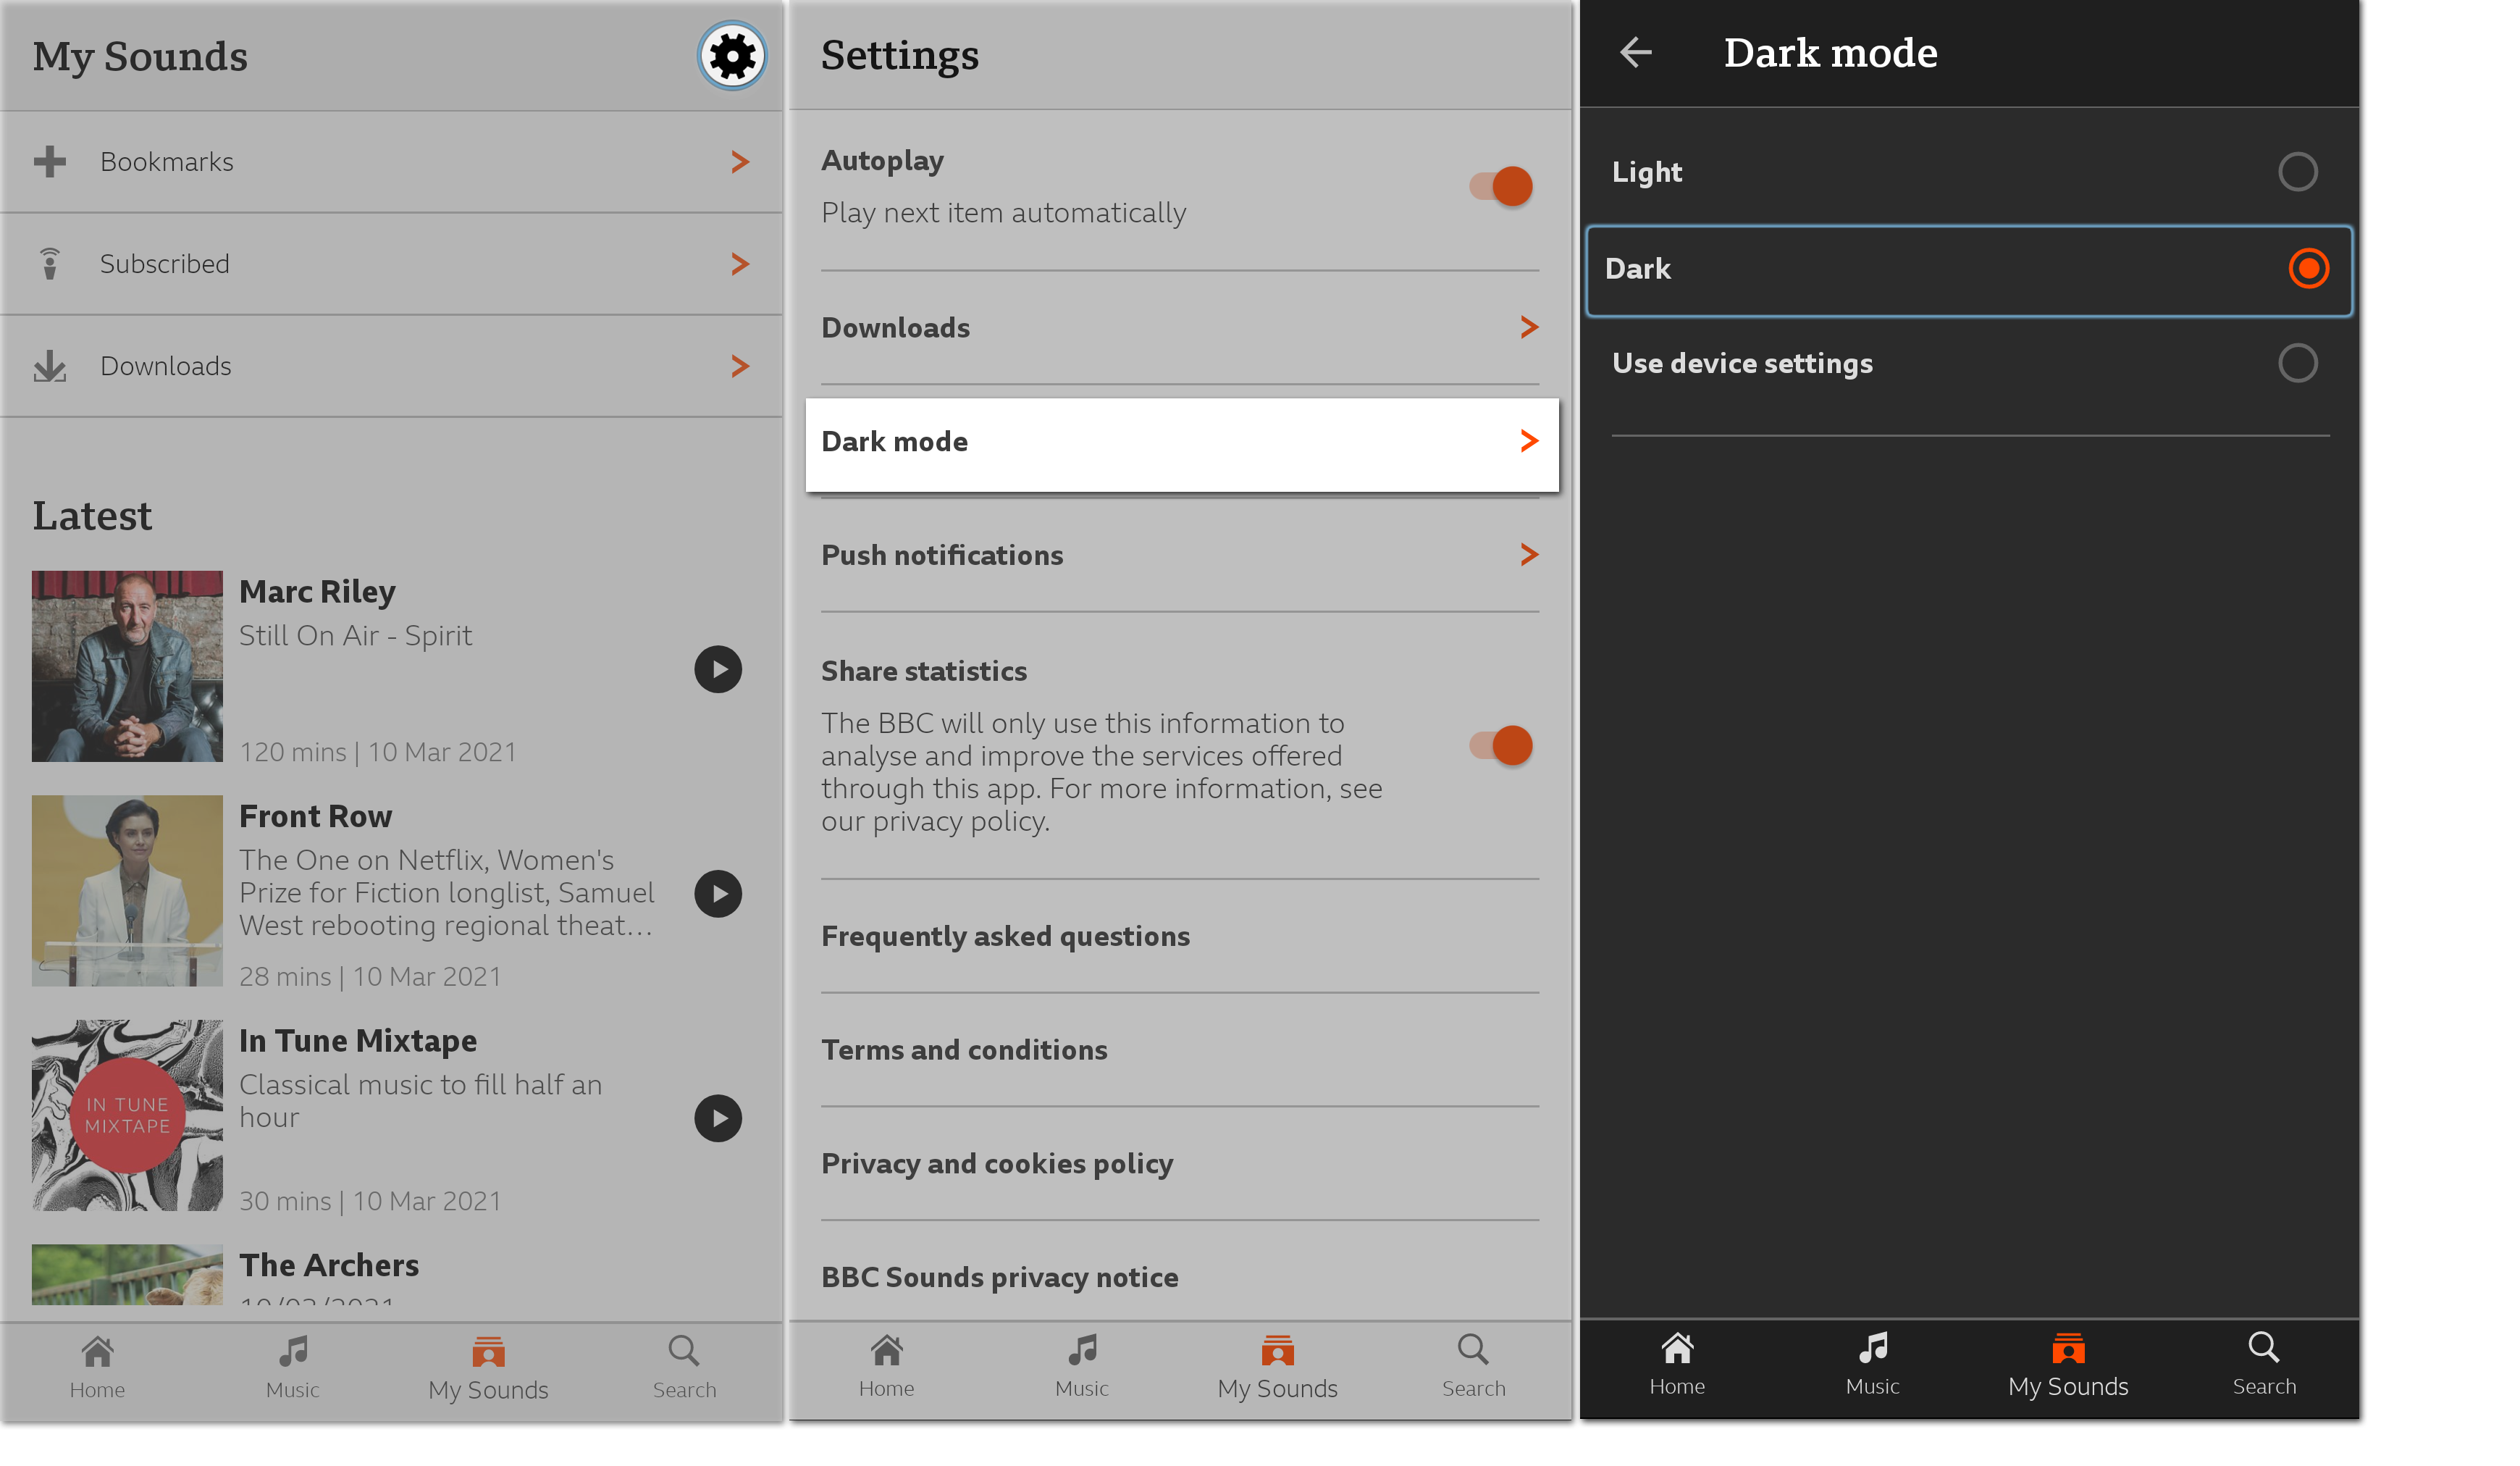Tap Music icon in Dark mode screen nav bar
The height and width of the screenshot is (1466, 2520).
(x=1873, y=1347)
